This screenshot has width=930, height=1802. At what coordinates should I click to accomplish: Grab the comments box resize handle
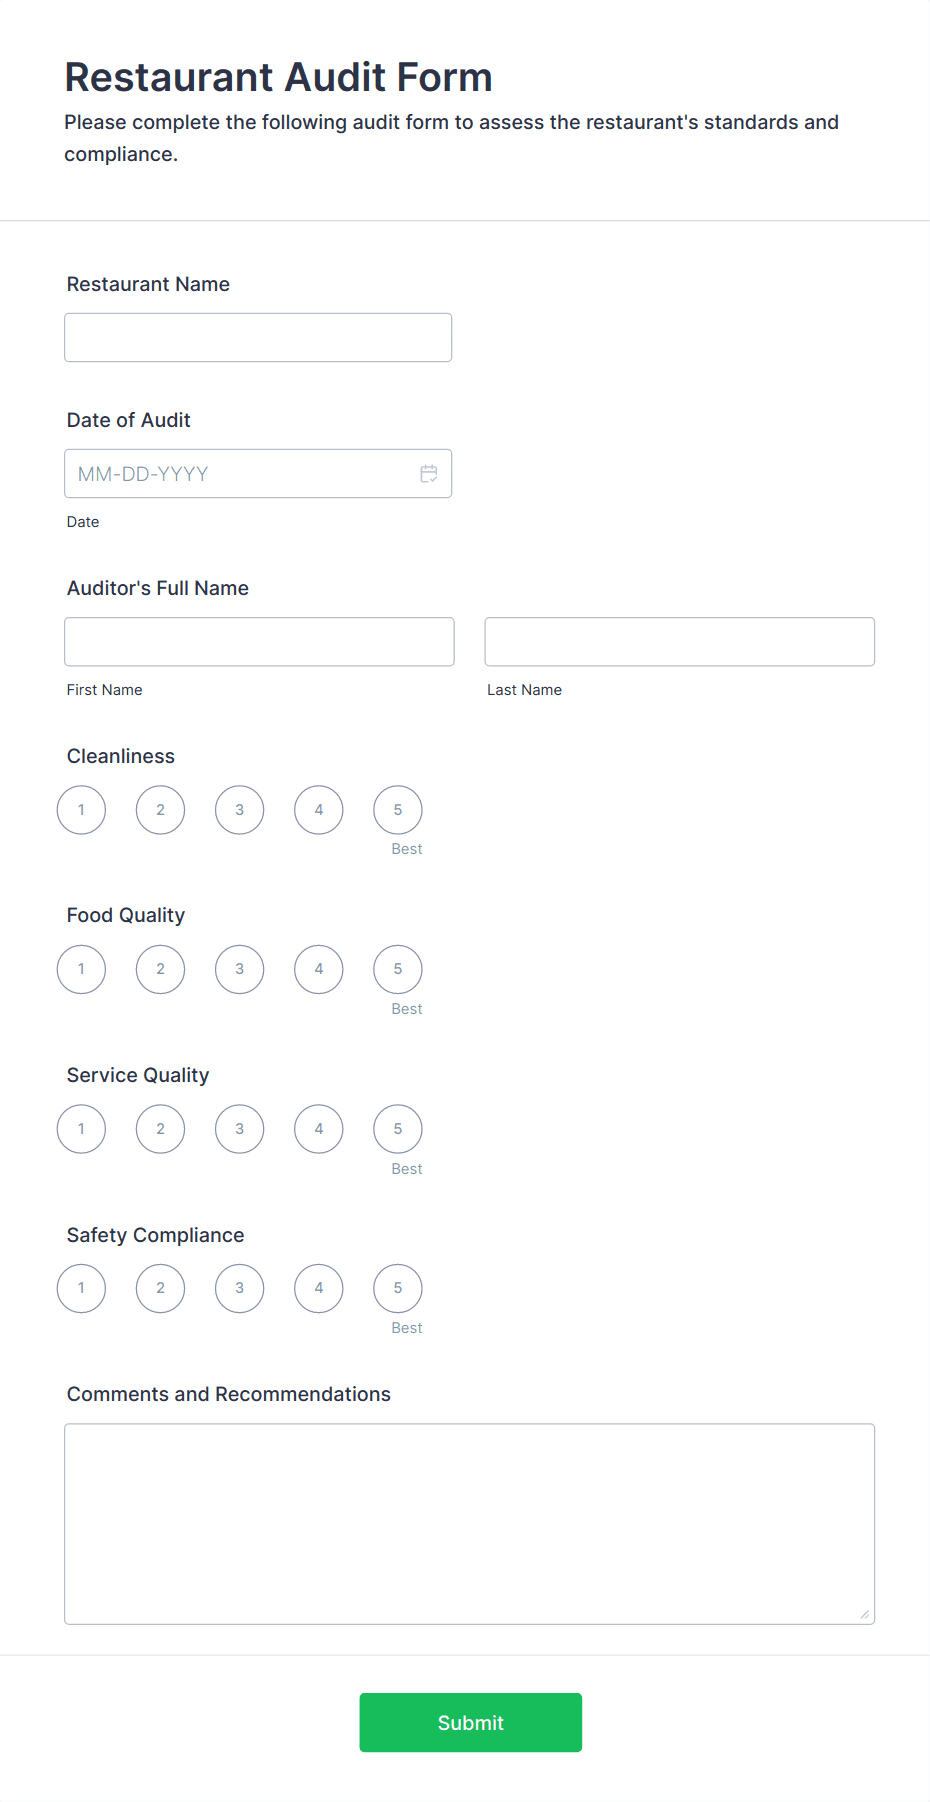pos(865,1614)
